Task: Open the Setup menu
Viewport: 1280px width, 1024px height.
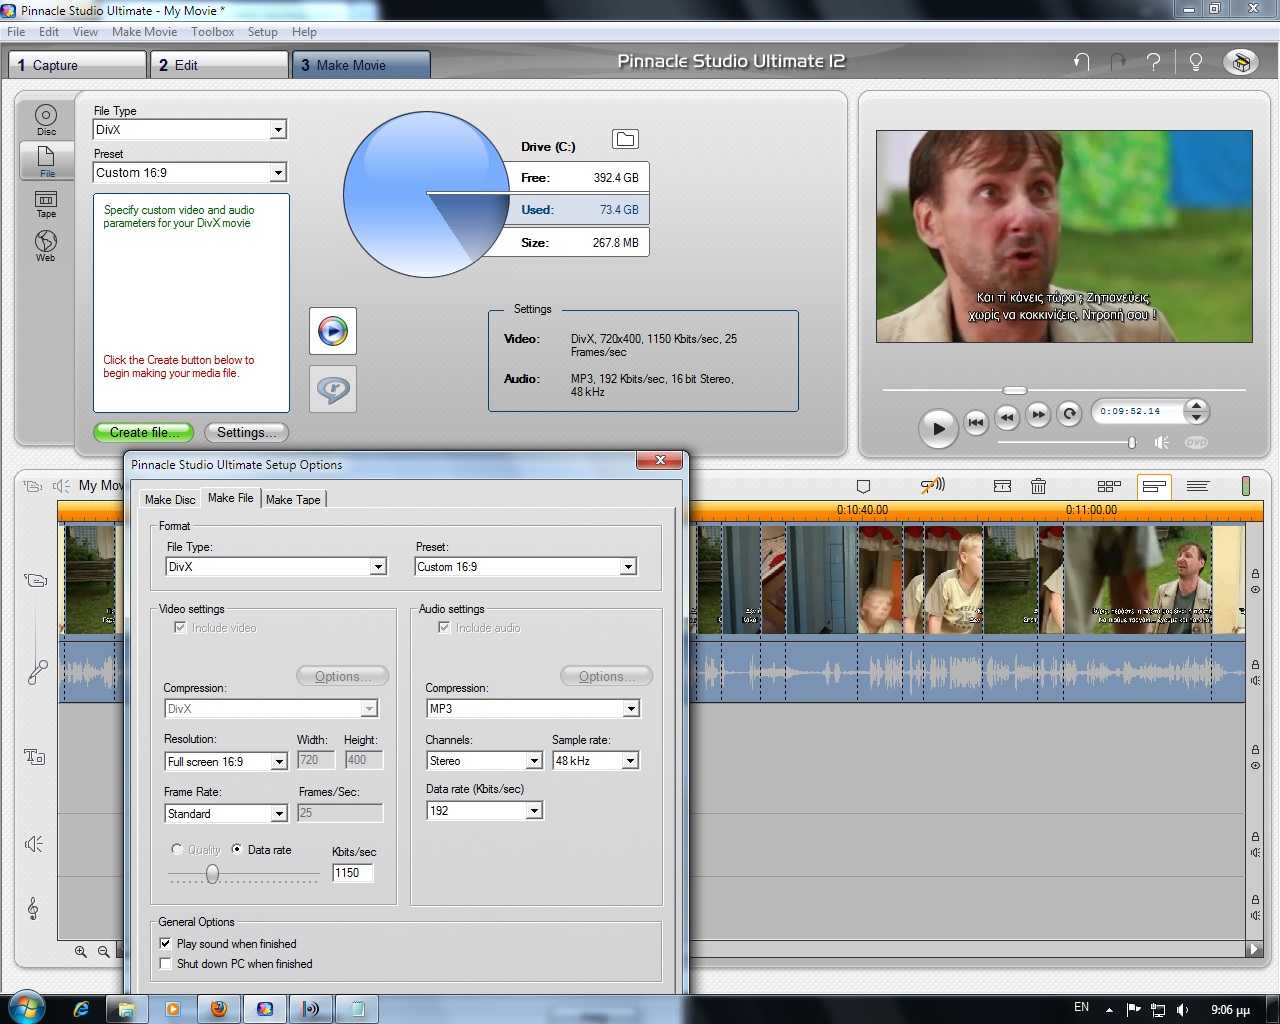Action: pos(263,32)
